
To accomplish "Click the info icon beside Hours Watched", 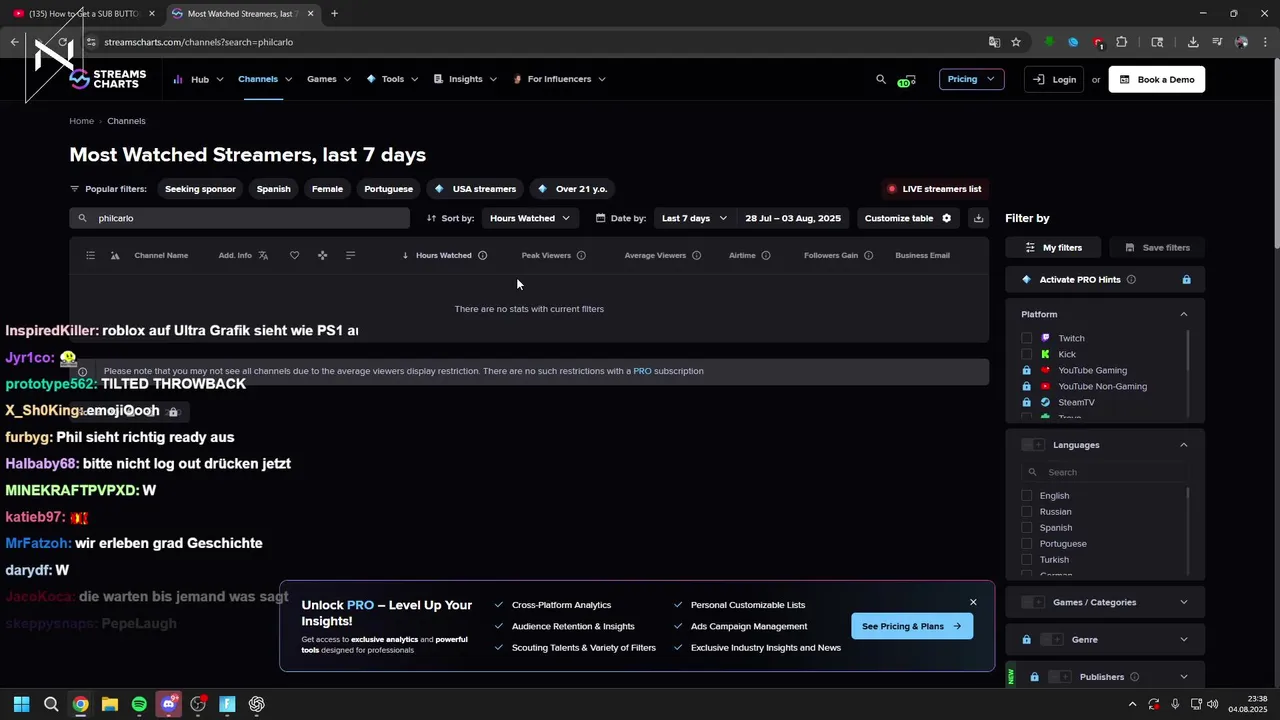I will [x=482, y=255].
